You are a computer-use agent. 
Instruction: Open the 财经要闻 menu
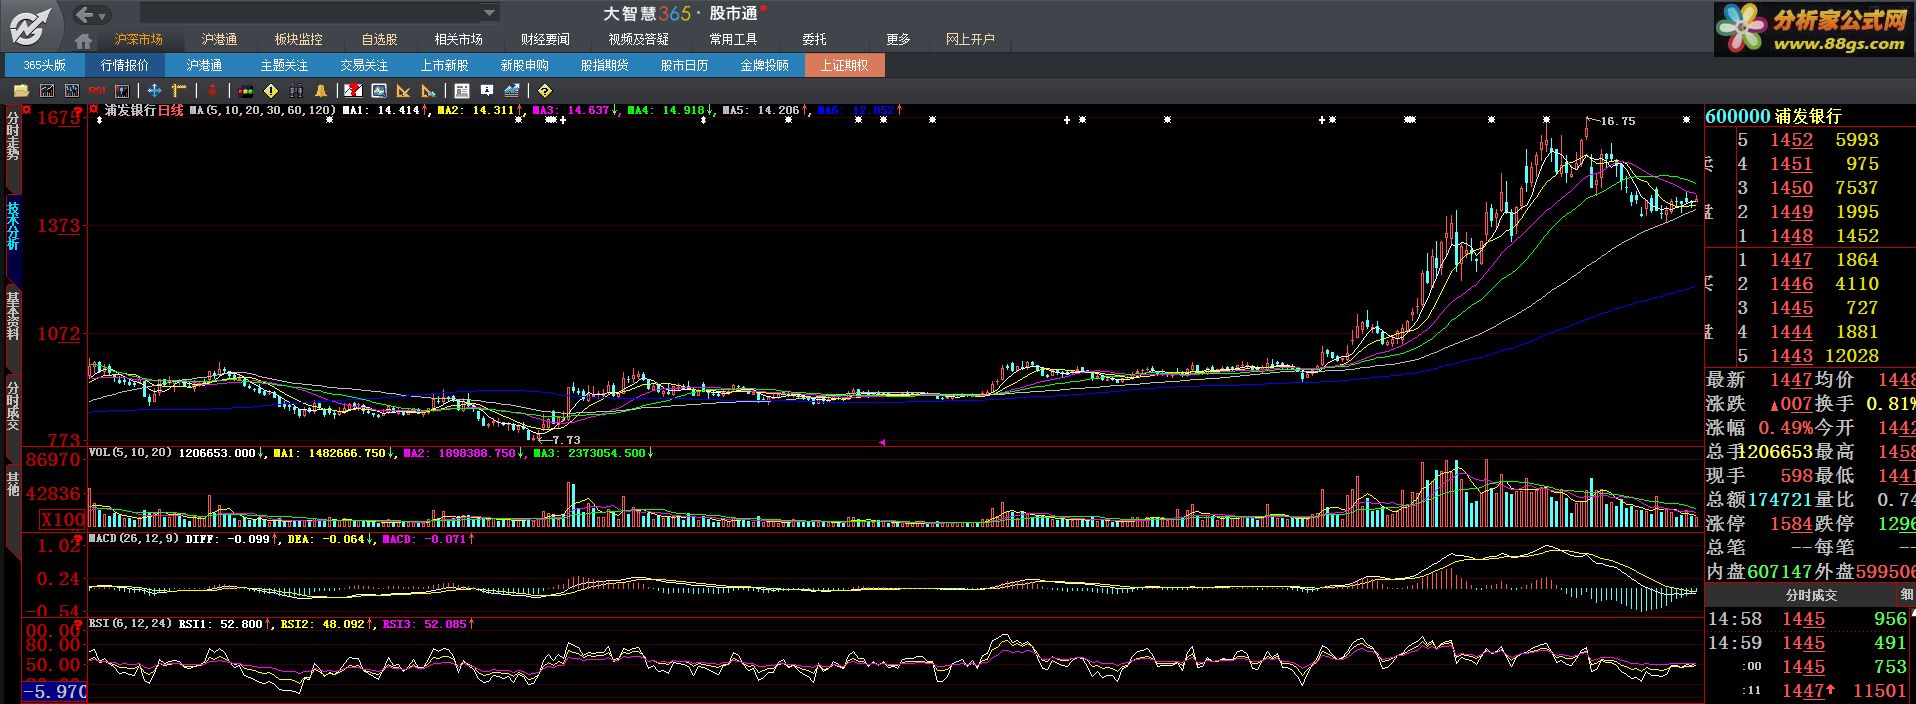545,39
